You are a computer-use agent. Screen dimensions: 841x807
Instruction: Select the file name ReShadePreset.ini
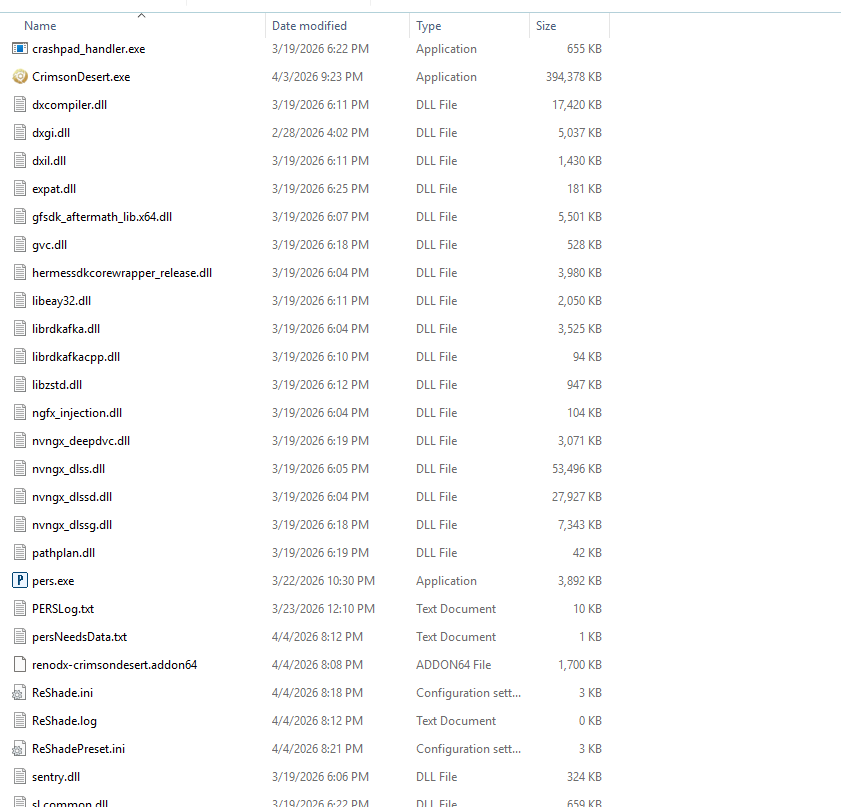pyautogui.click(x=78, y=749)
